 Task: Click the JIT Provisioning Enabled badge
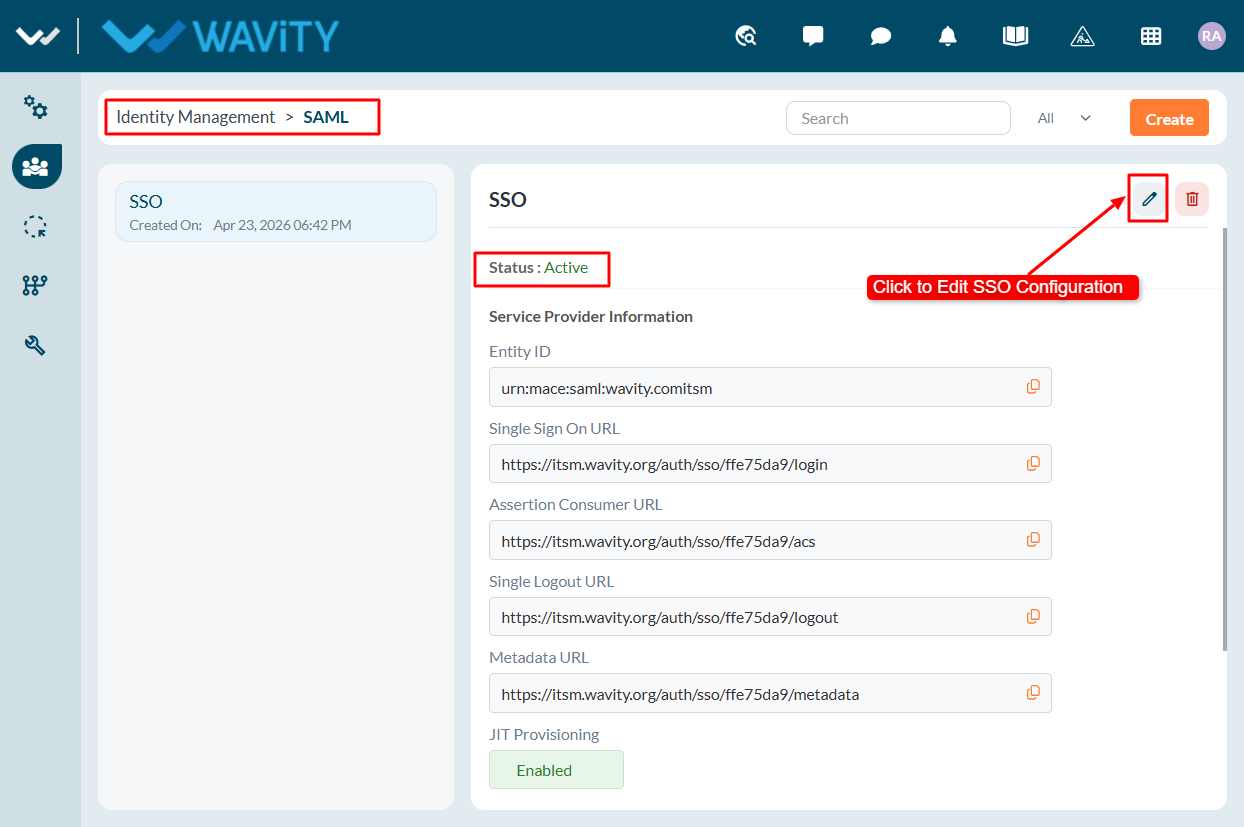(x=556, y=770)
